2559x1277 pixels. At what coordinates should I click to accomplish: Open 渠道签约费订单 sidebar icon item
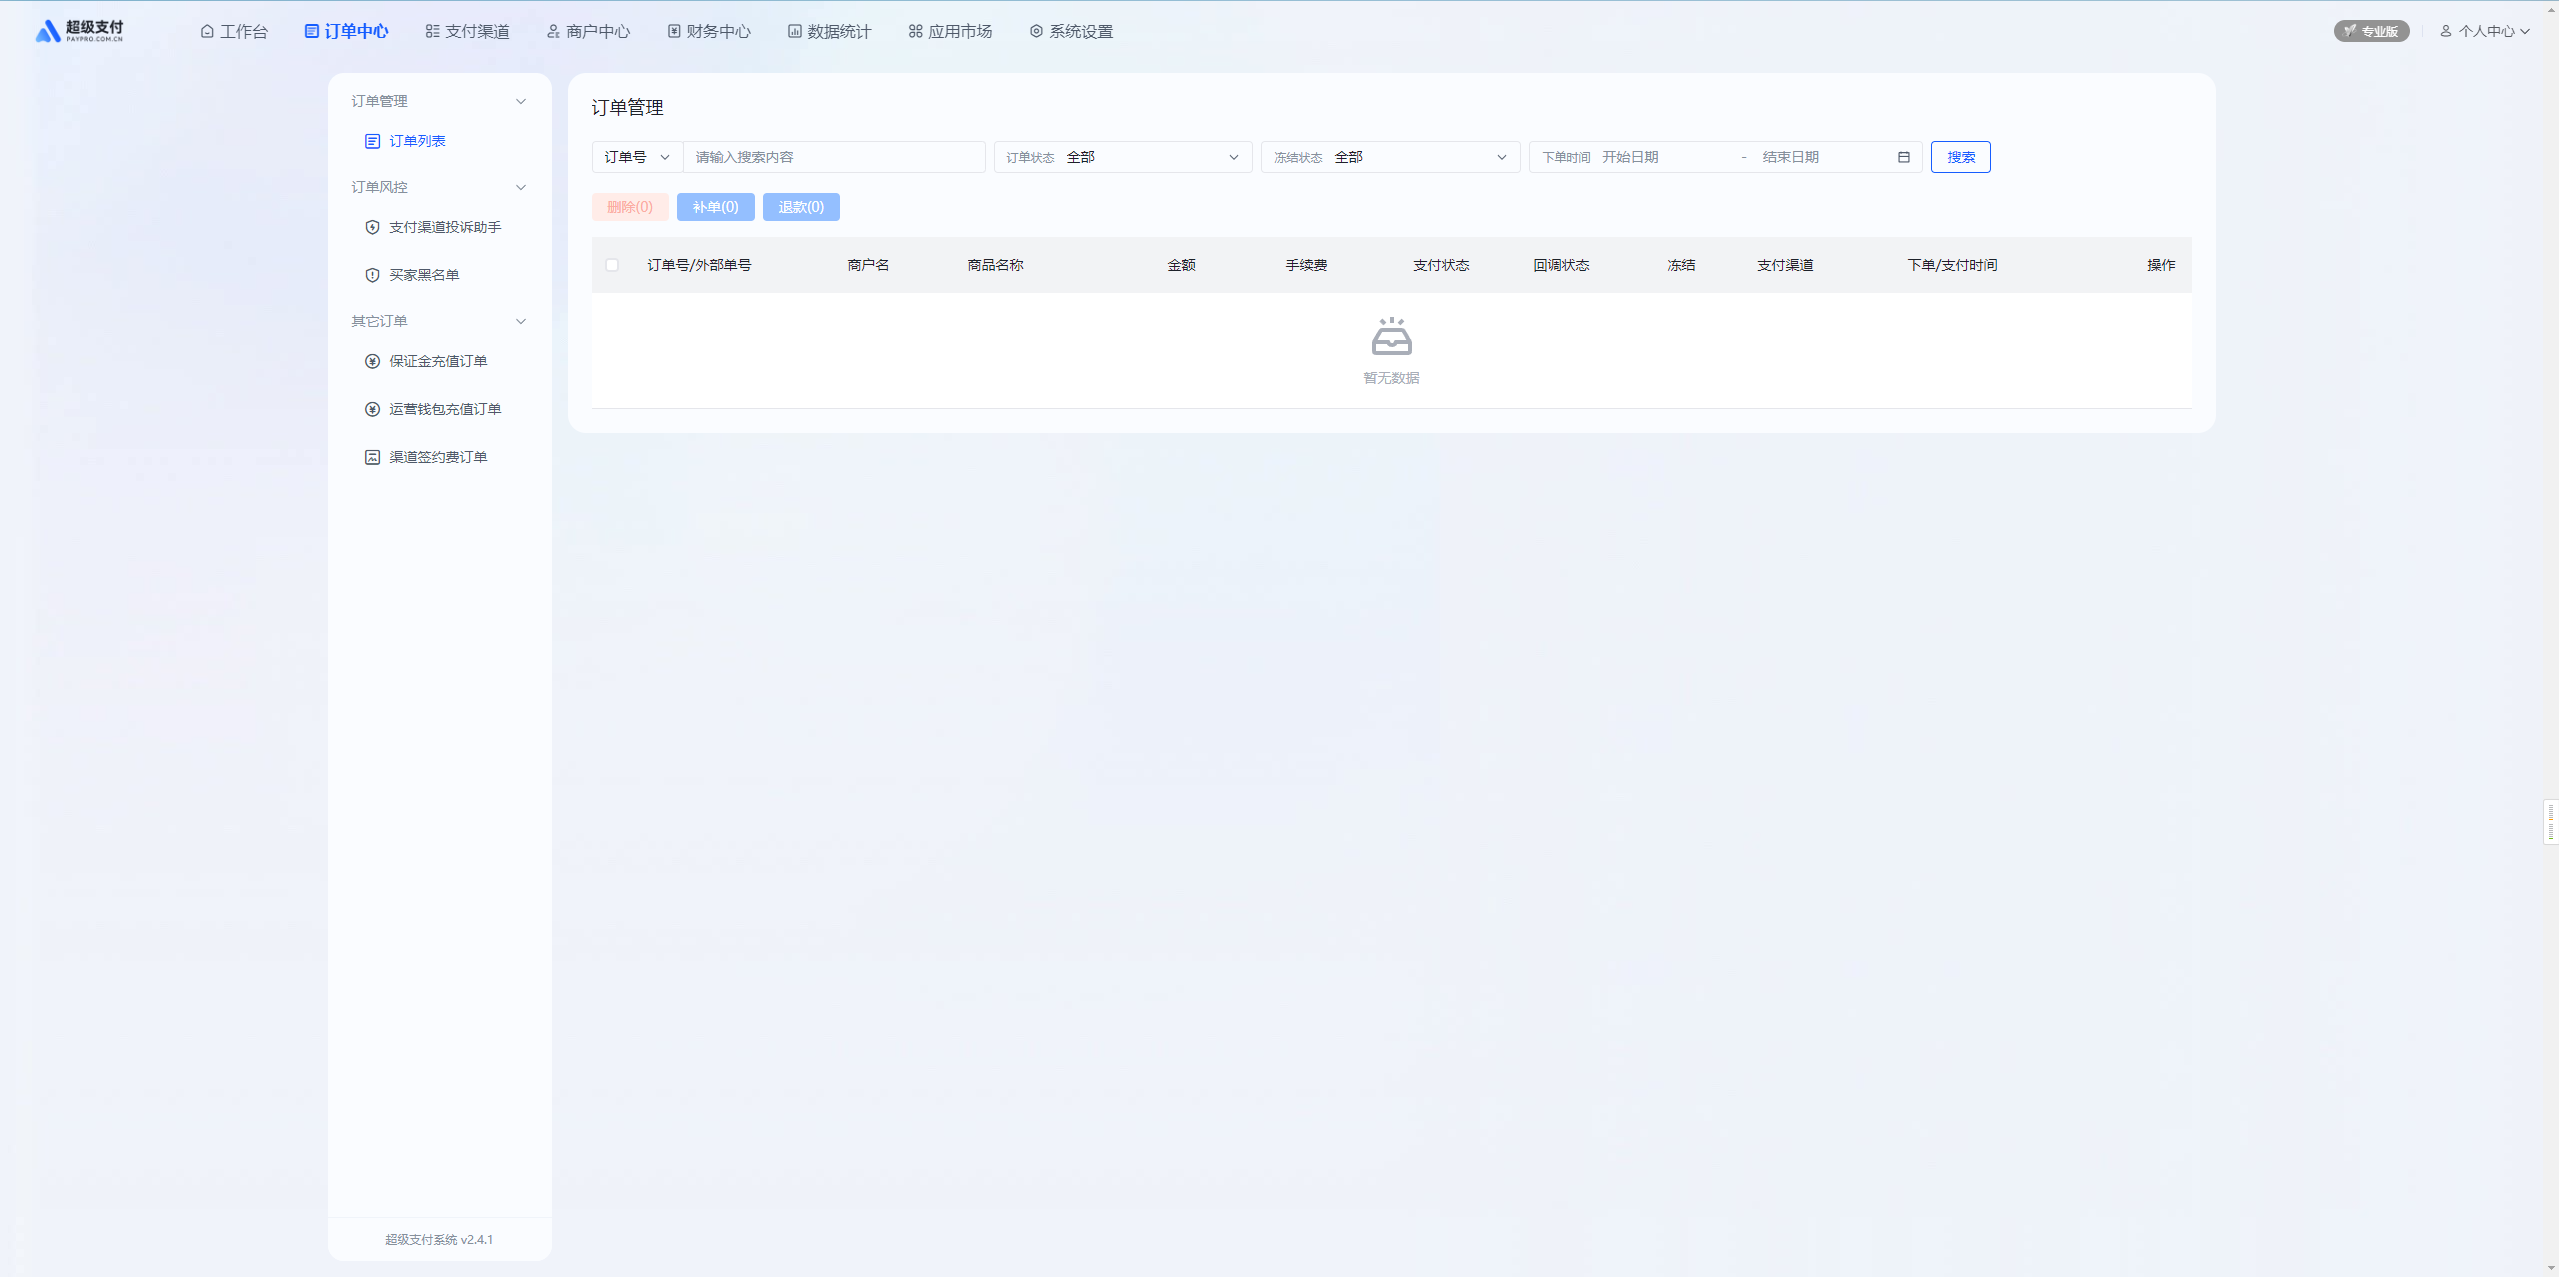click(372, 457)
